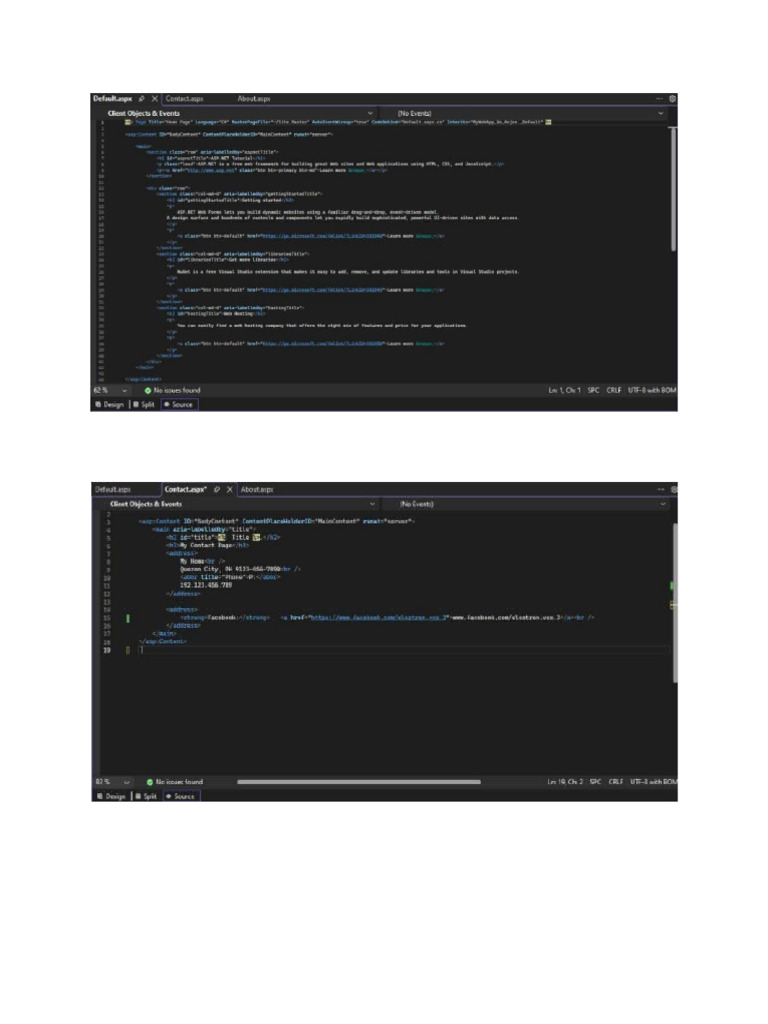Image resolution: width=768 pixels, height=1024 pixels.
Task: Click the vertical scrollbar thumb in the top editor
Action: (x=673, y=188)
